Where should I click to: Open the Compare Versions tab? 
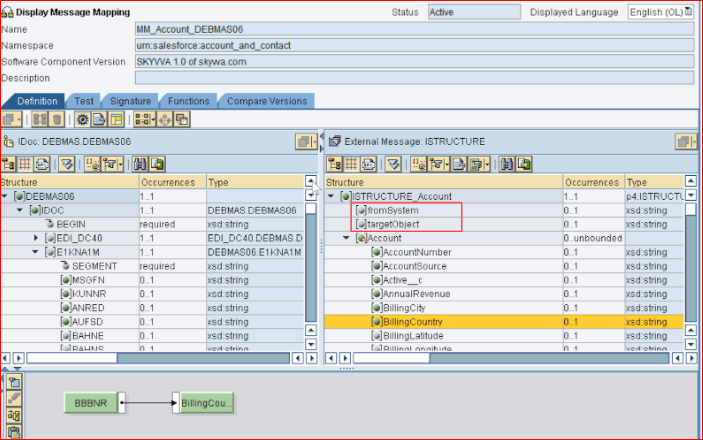pyautogui.click(x=267, y=101)
